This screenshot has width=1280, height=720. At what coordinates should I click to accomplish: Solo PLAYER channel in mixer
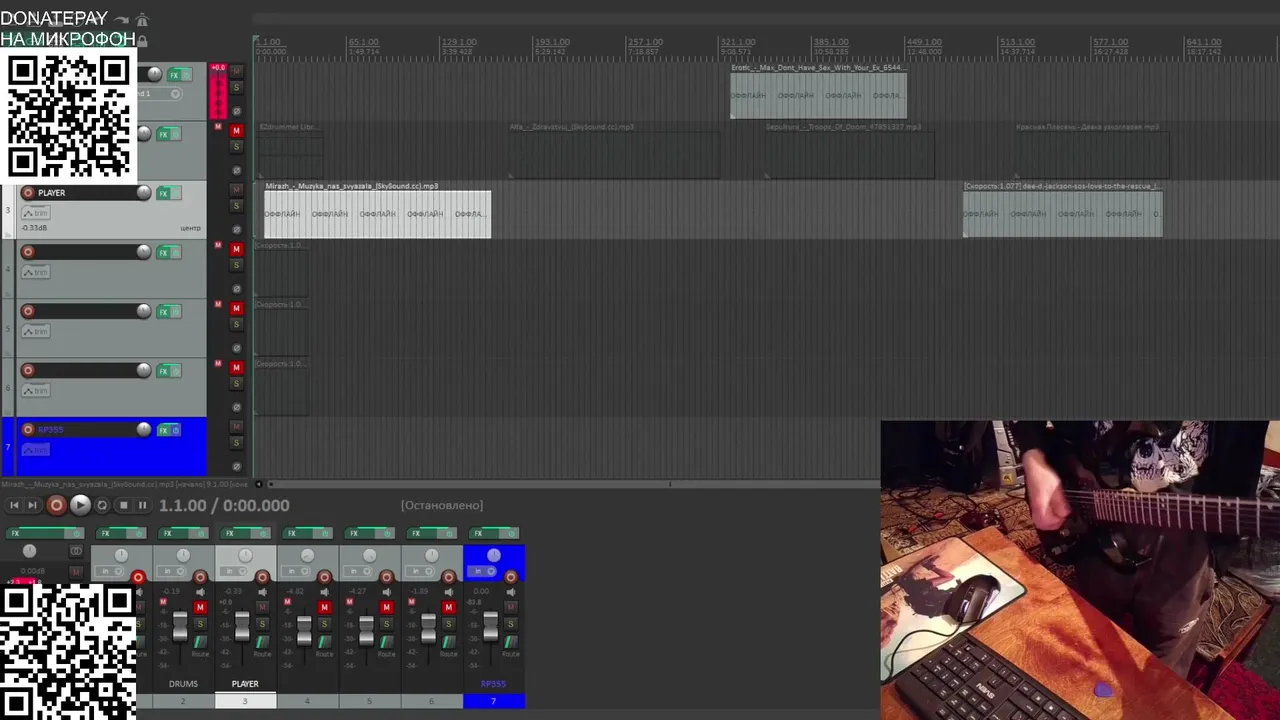click(262, 624)
